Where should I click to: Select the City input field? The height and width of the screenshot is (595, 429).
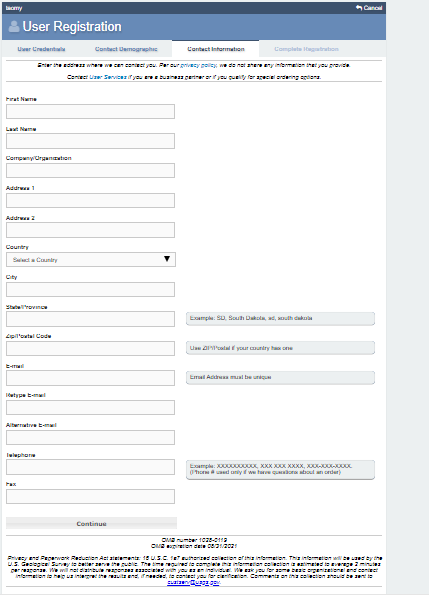coord(90,290)
